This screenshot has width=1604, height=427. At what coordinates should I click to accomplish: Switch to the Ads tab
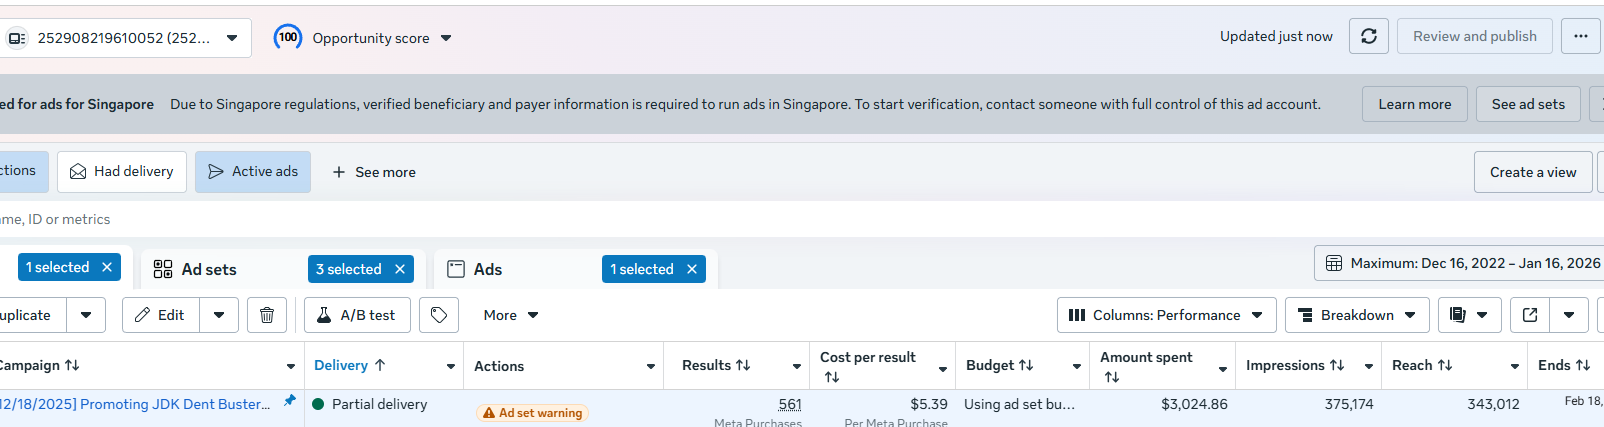487,269
